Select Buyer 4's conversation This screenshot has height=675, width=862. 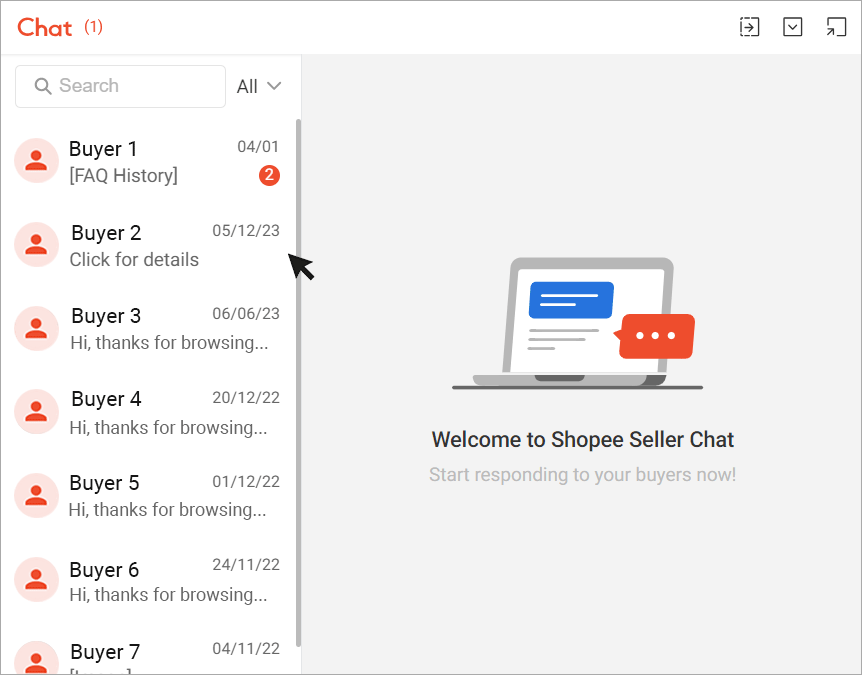coord(150,411)
